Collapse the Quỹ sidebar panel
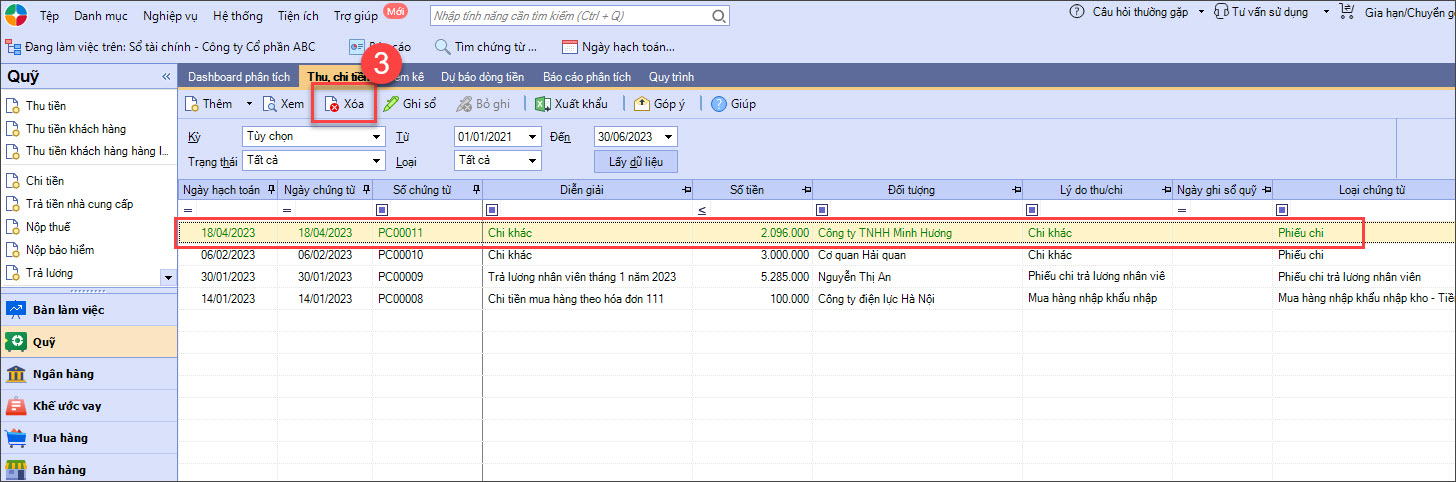The width and height of the screenshot is (1456, 482). tap(166, 77)
